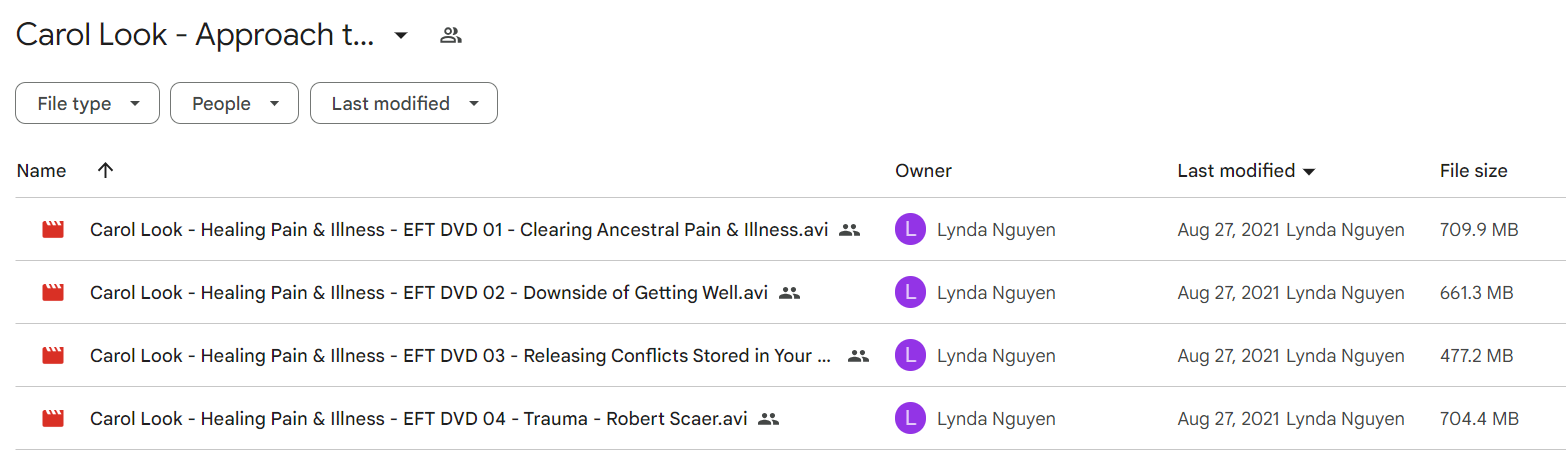
Task: Click the shared folder people icon beside title
Action: coord(451,36)
